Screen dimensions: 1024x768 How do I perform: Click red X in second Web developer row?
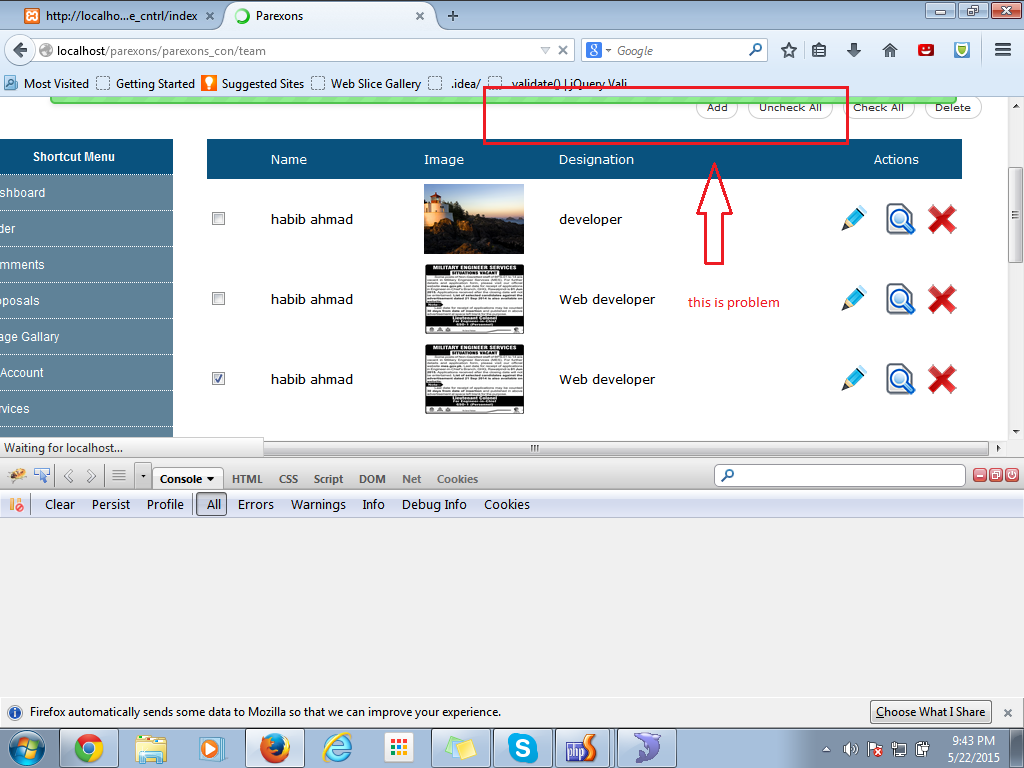coord(942,299)
